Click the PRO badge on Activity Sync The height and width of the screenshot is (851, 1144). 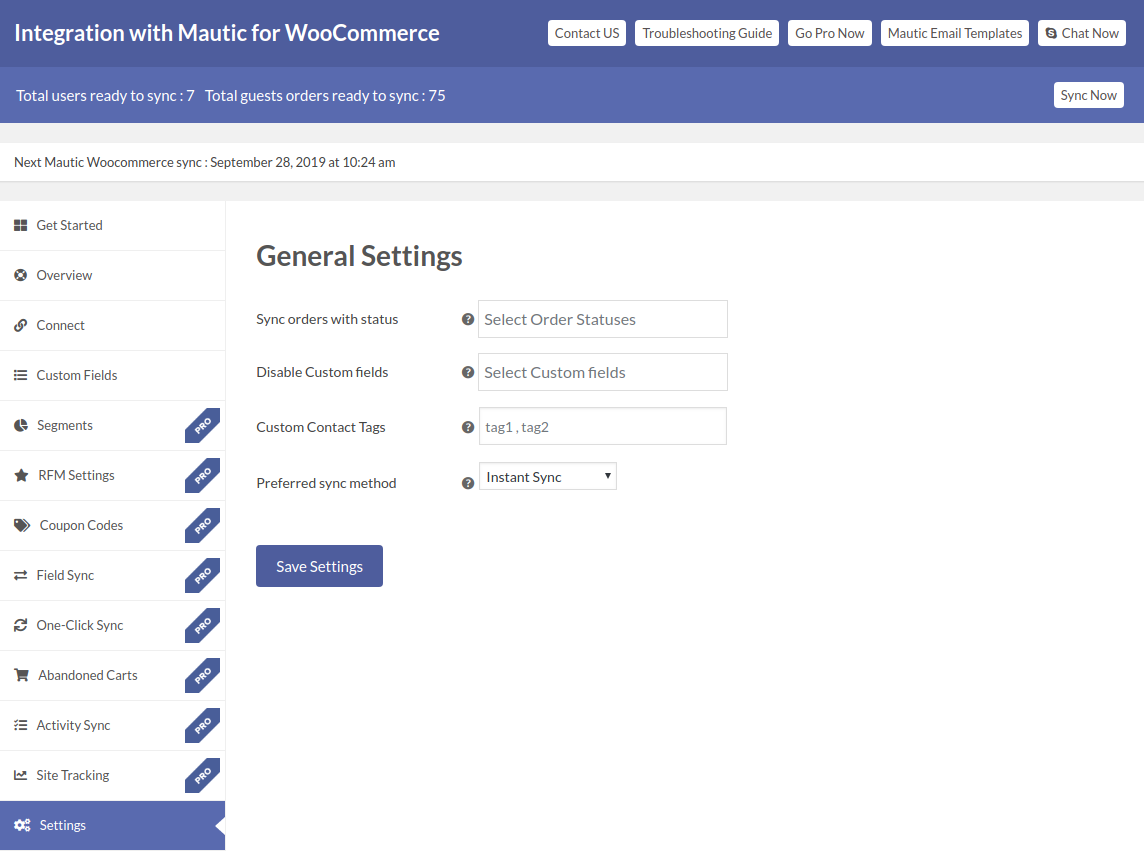[202, 725]
